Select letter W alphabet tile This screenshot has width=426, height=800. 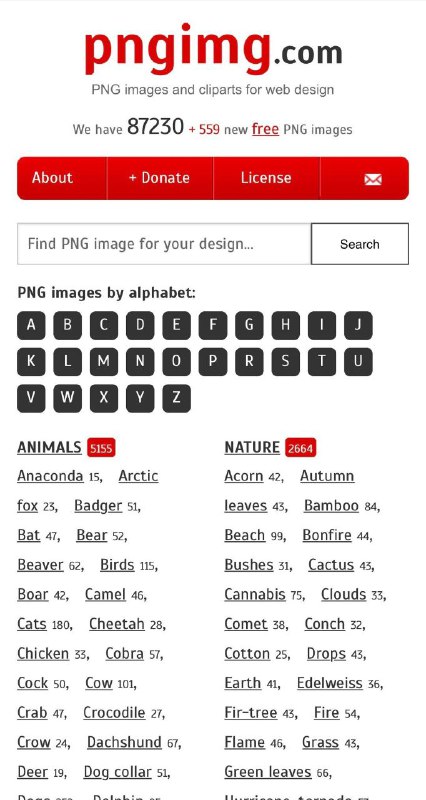[x=67, y=398]
